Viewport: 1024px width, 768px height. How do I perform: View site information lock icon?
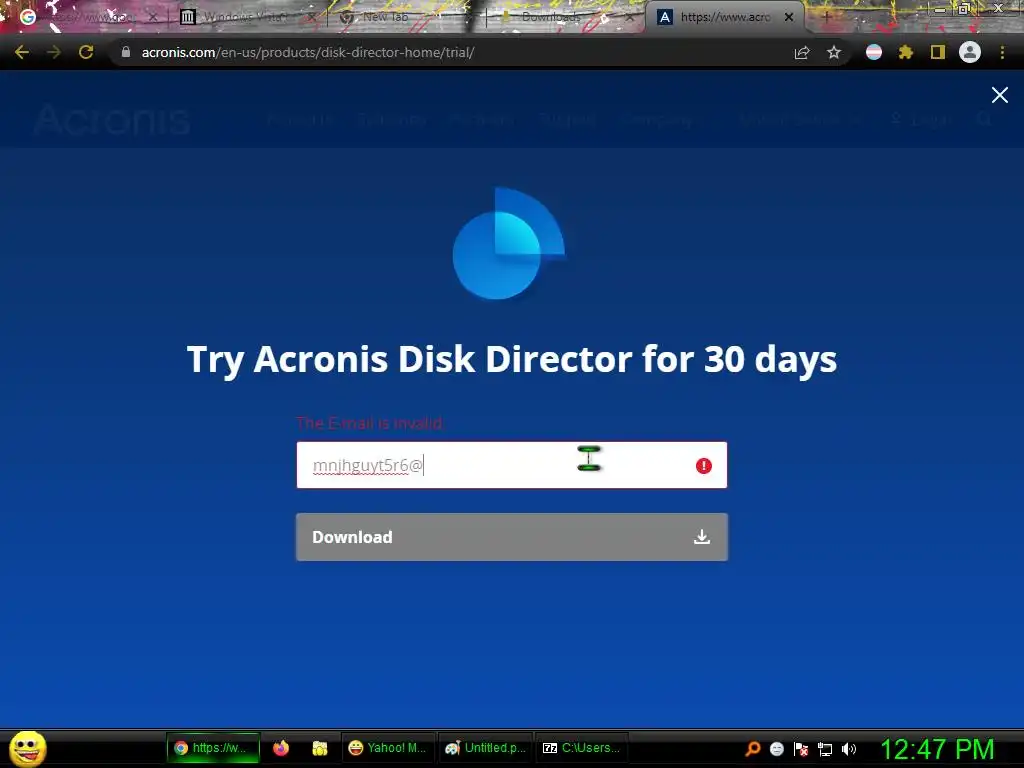(x=125, y=52)
